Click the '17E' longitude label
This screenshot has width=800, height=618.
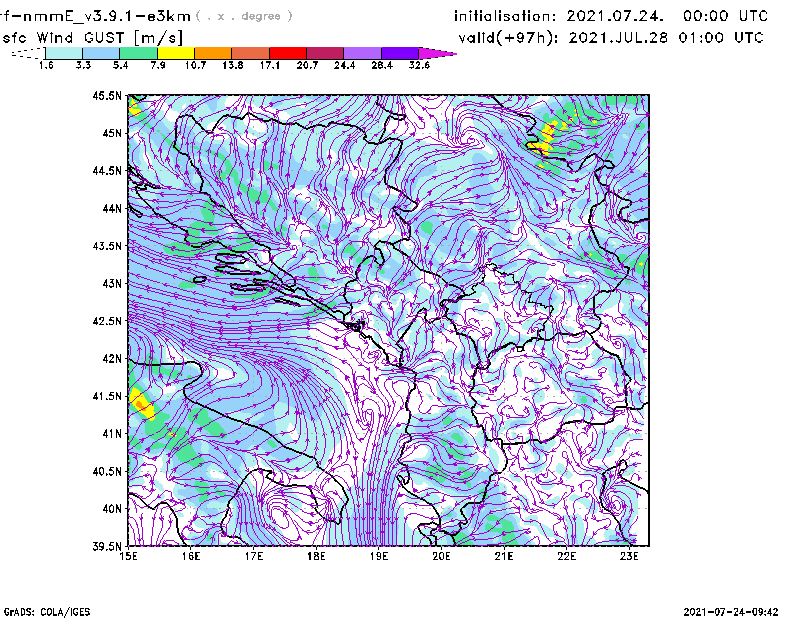(254, 556)
